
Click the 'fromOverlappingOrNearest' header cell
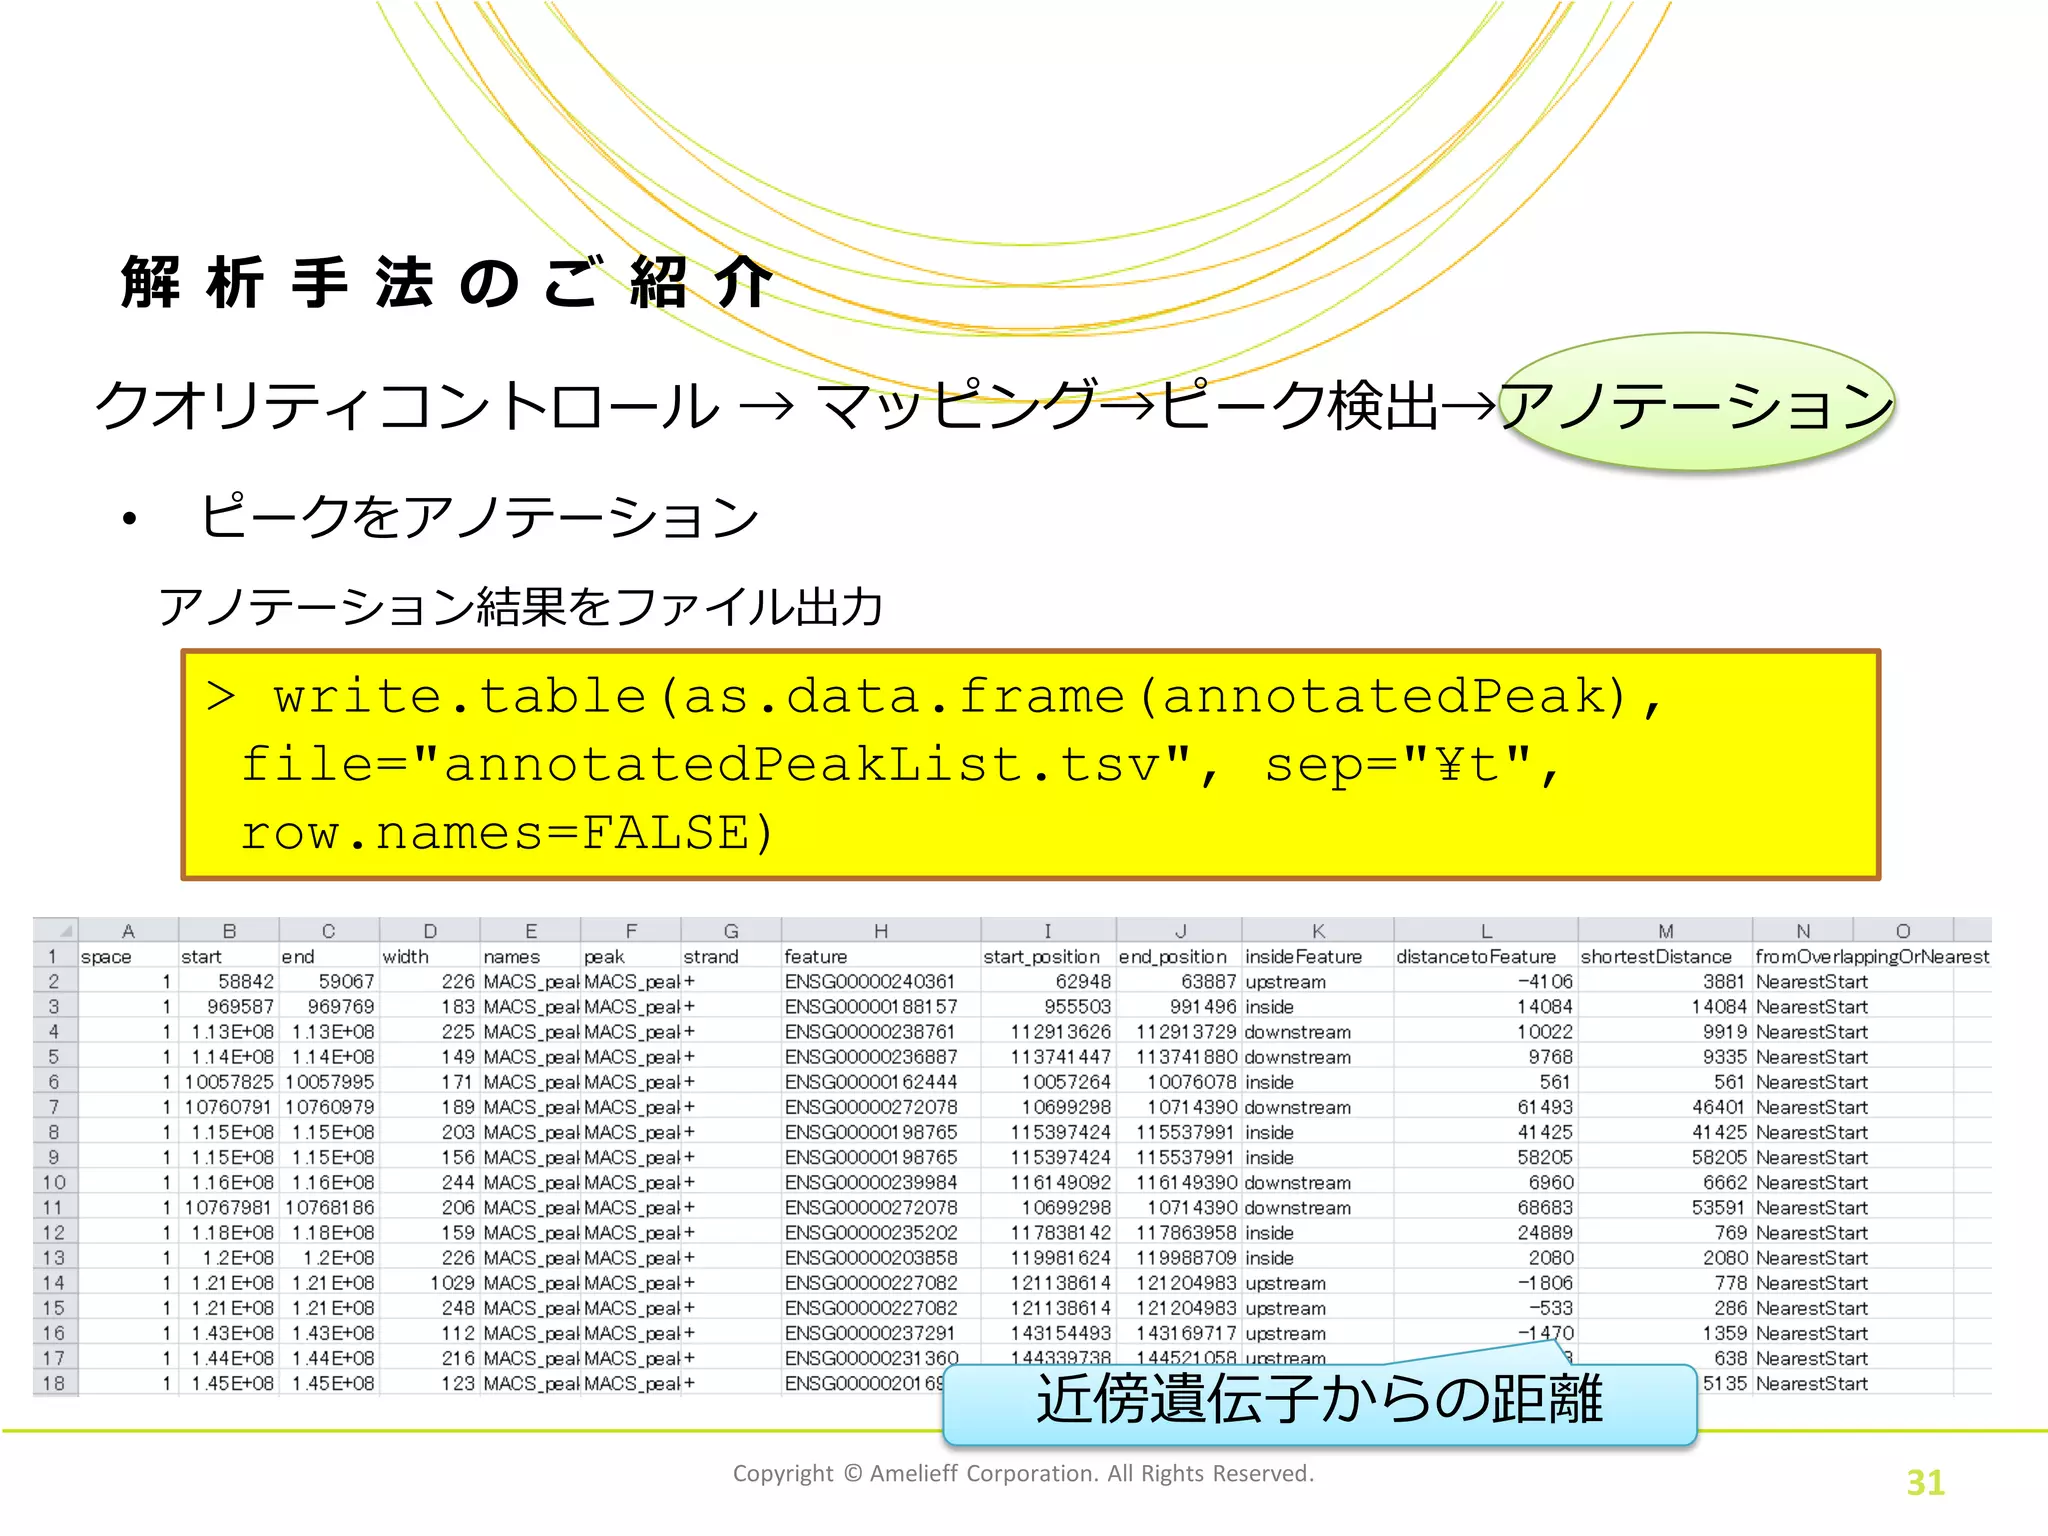point(1872,957)
